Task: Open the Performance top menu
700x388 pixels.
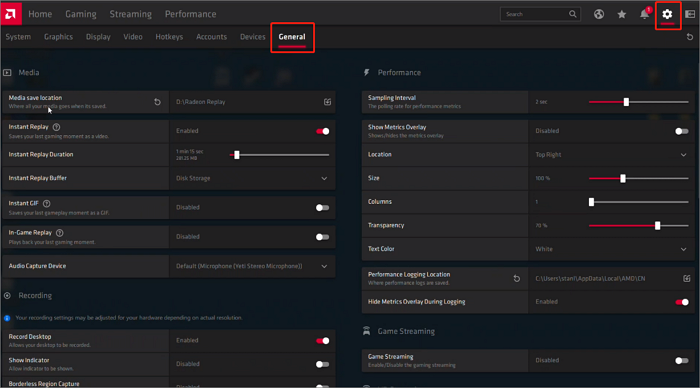Action: click(x=191, y=14)
